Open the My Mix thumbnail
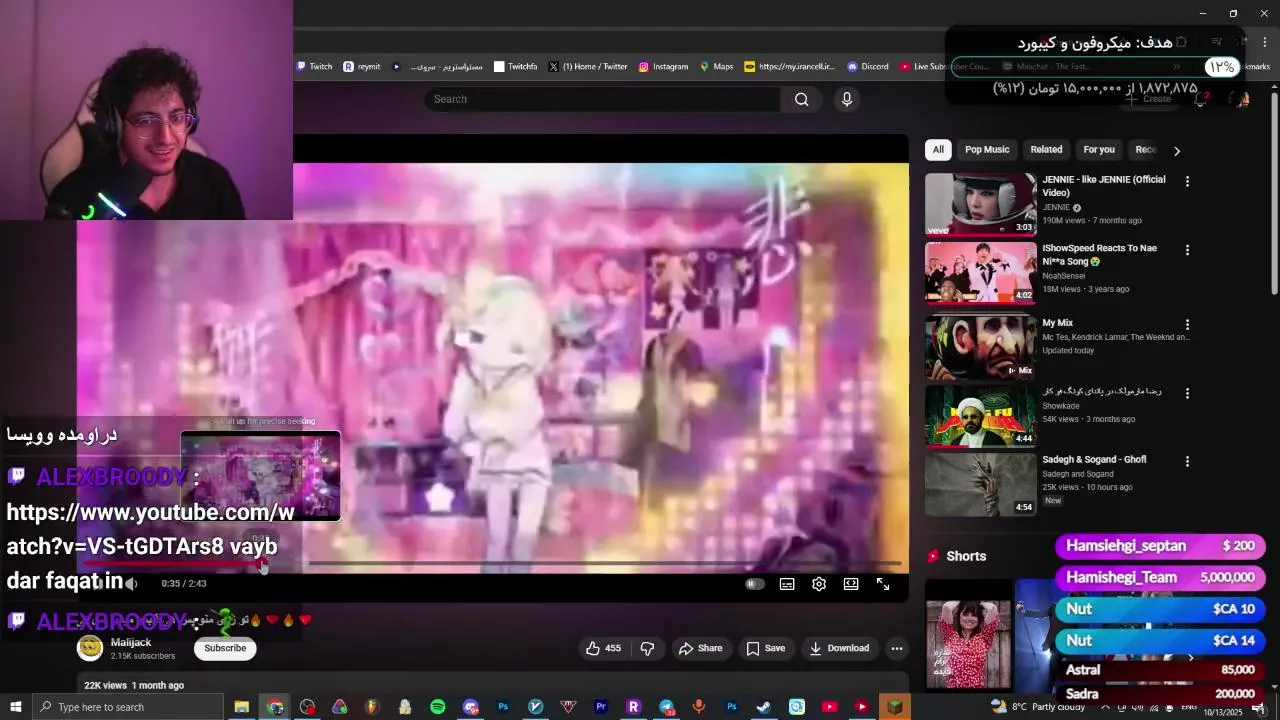1280x720 pixels. click(x=980, y=347)
